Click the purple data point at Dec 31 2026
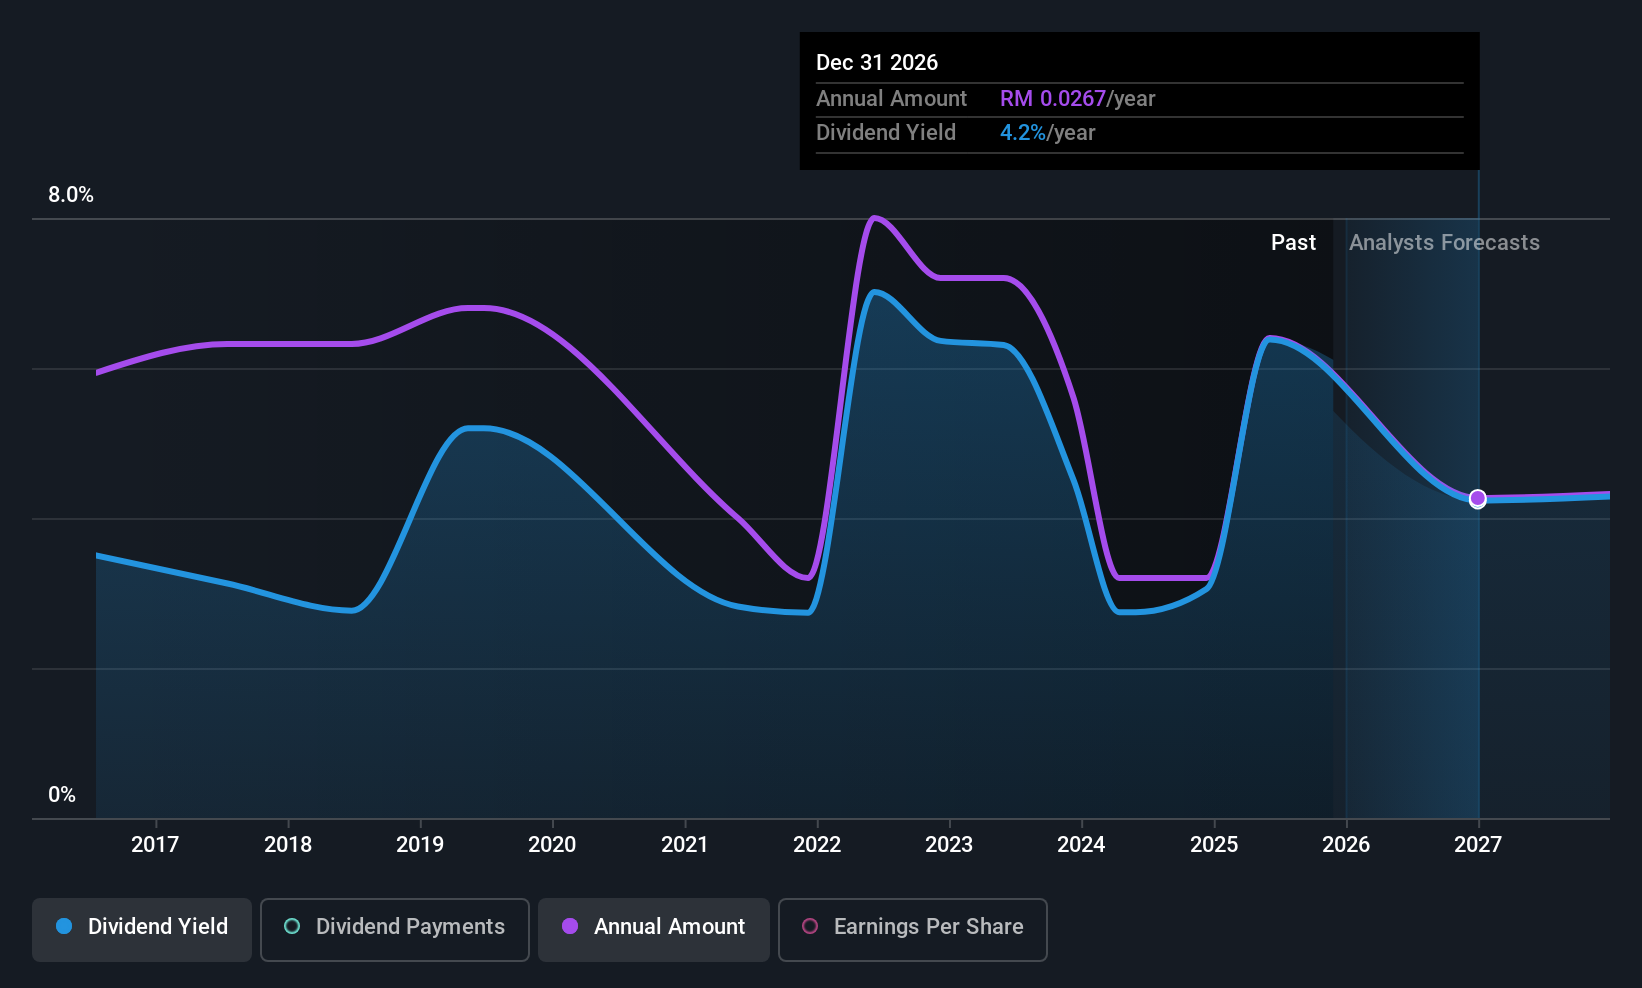This screenshot has height=988, width=1642. [1478, 498]
